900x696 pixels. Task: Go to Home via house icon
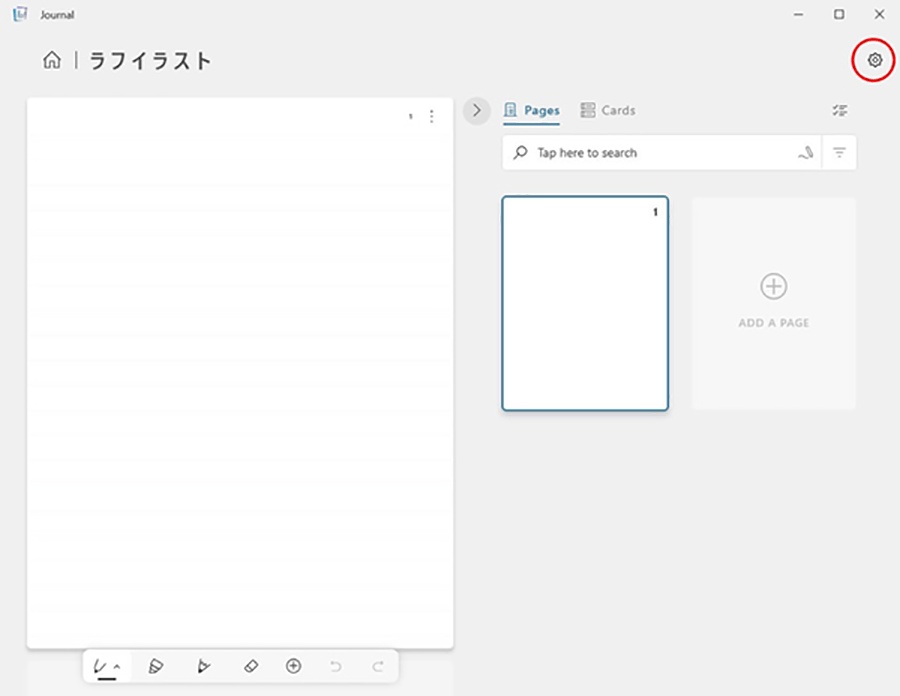coord(52,60)
